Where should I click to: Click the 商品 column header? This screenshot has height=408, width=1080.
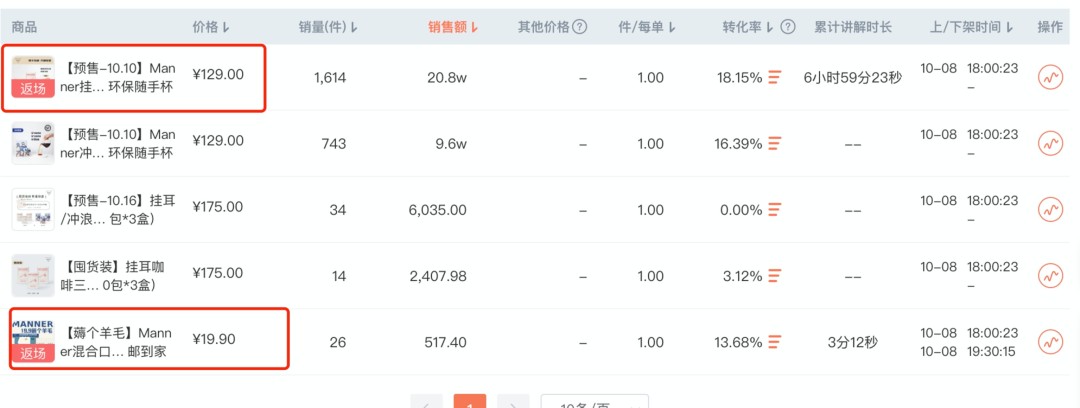click(x=24, y=27)
